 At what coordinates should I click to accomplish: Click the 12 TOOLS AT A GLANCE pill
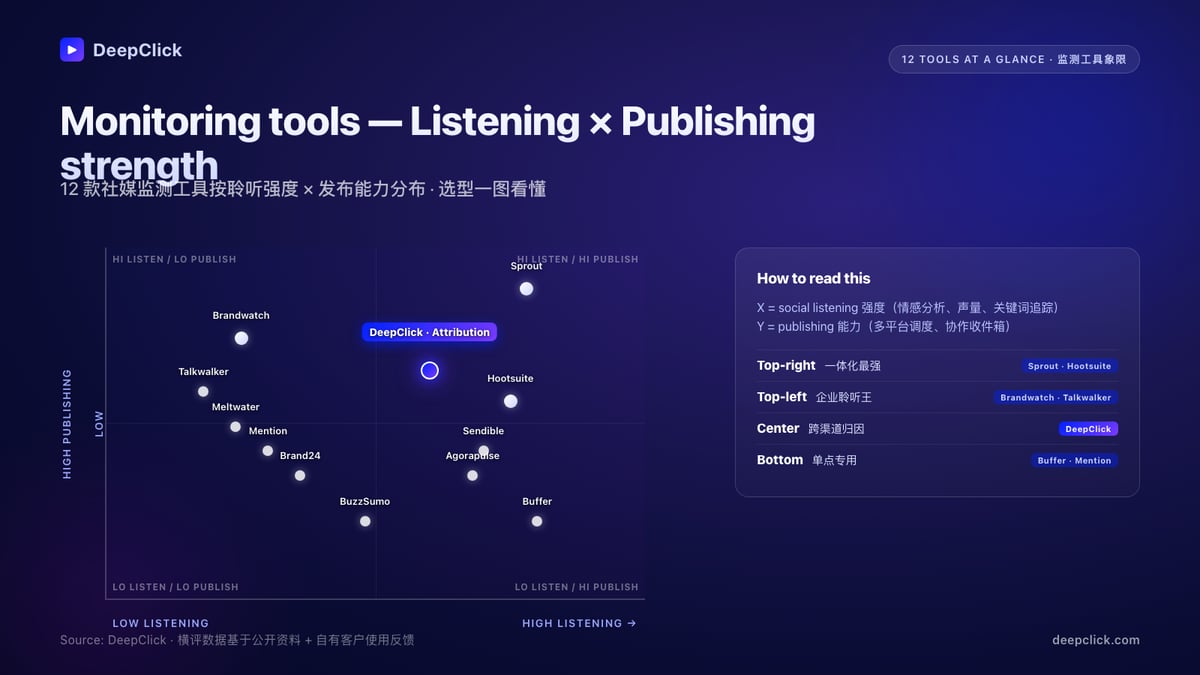pyautogui.click(x=1014, y=59)
